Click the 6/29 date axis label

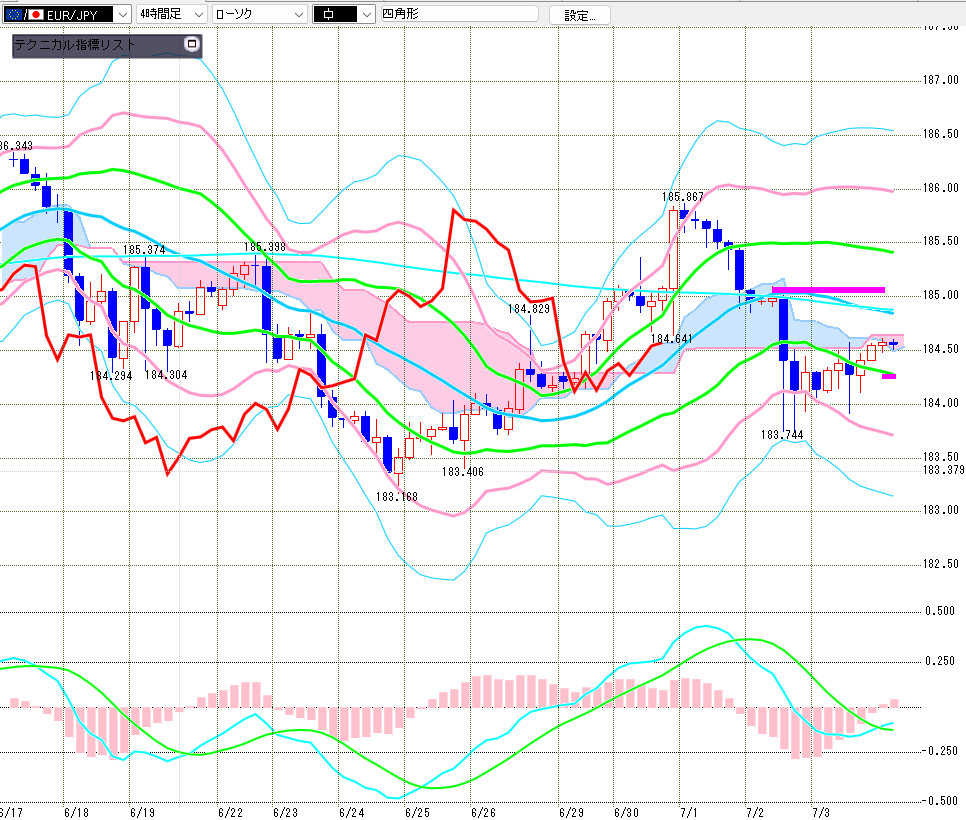pyautogui.click(x=571, y=813)
